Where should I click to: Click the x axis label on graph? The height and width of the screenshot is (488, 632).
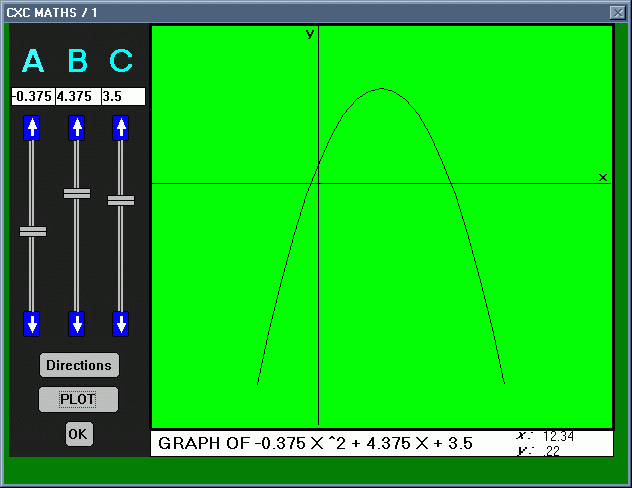click(603, 177)
